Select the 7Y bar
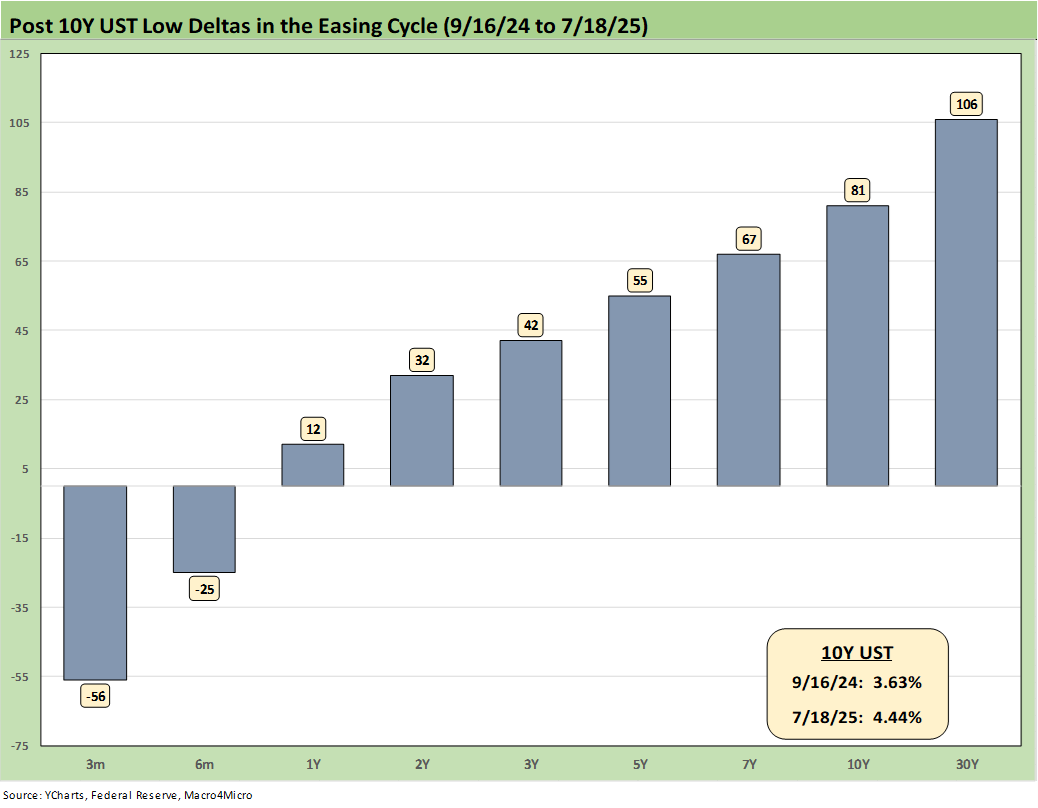 click(x=749, y=370)
